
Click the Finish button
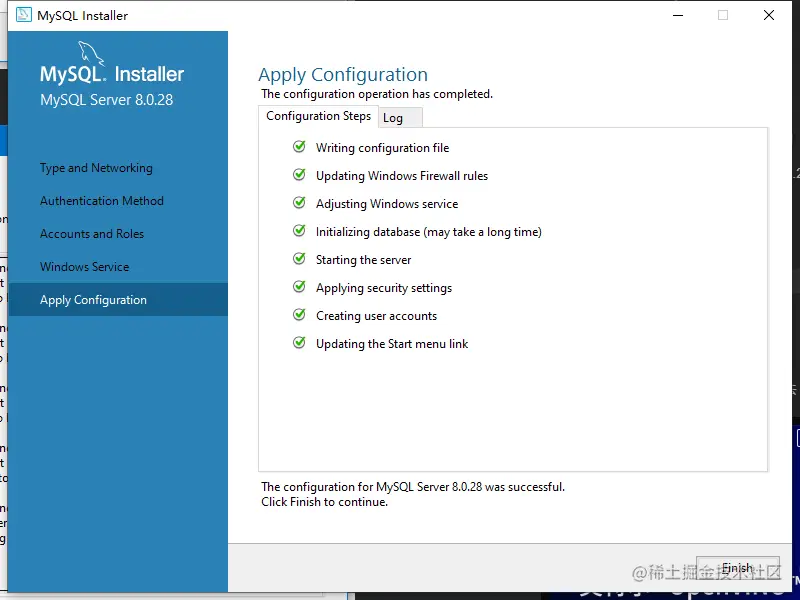(738, 568)
